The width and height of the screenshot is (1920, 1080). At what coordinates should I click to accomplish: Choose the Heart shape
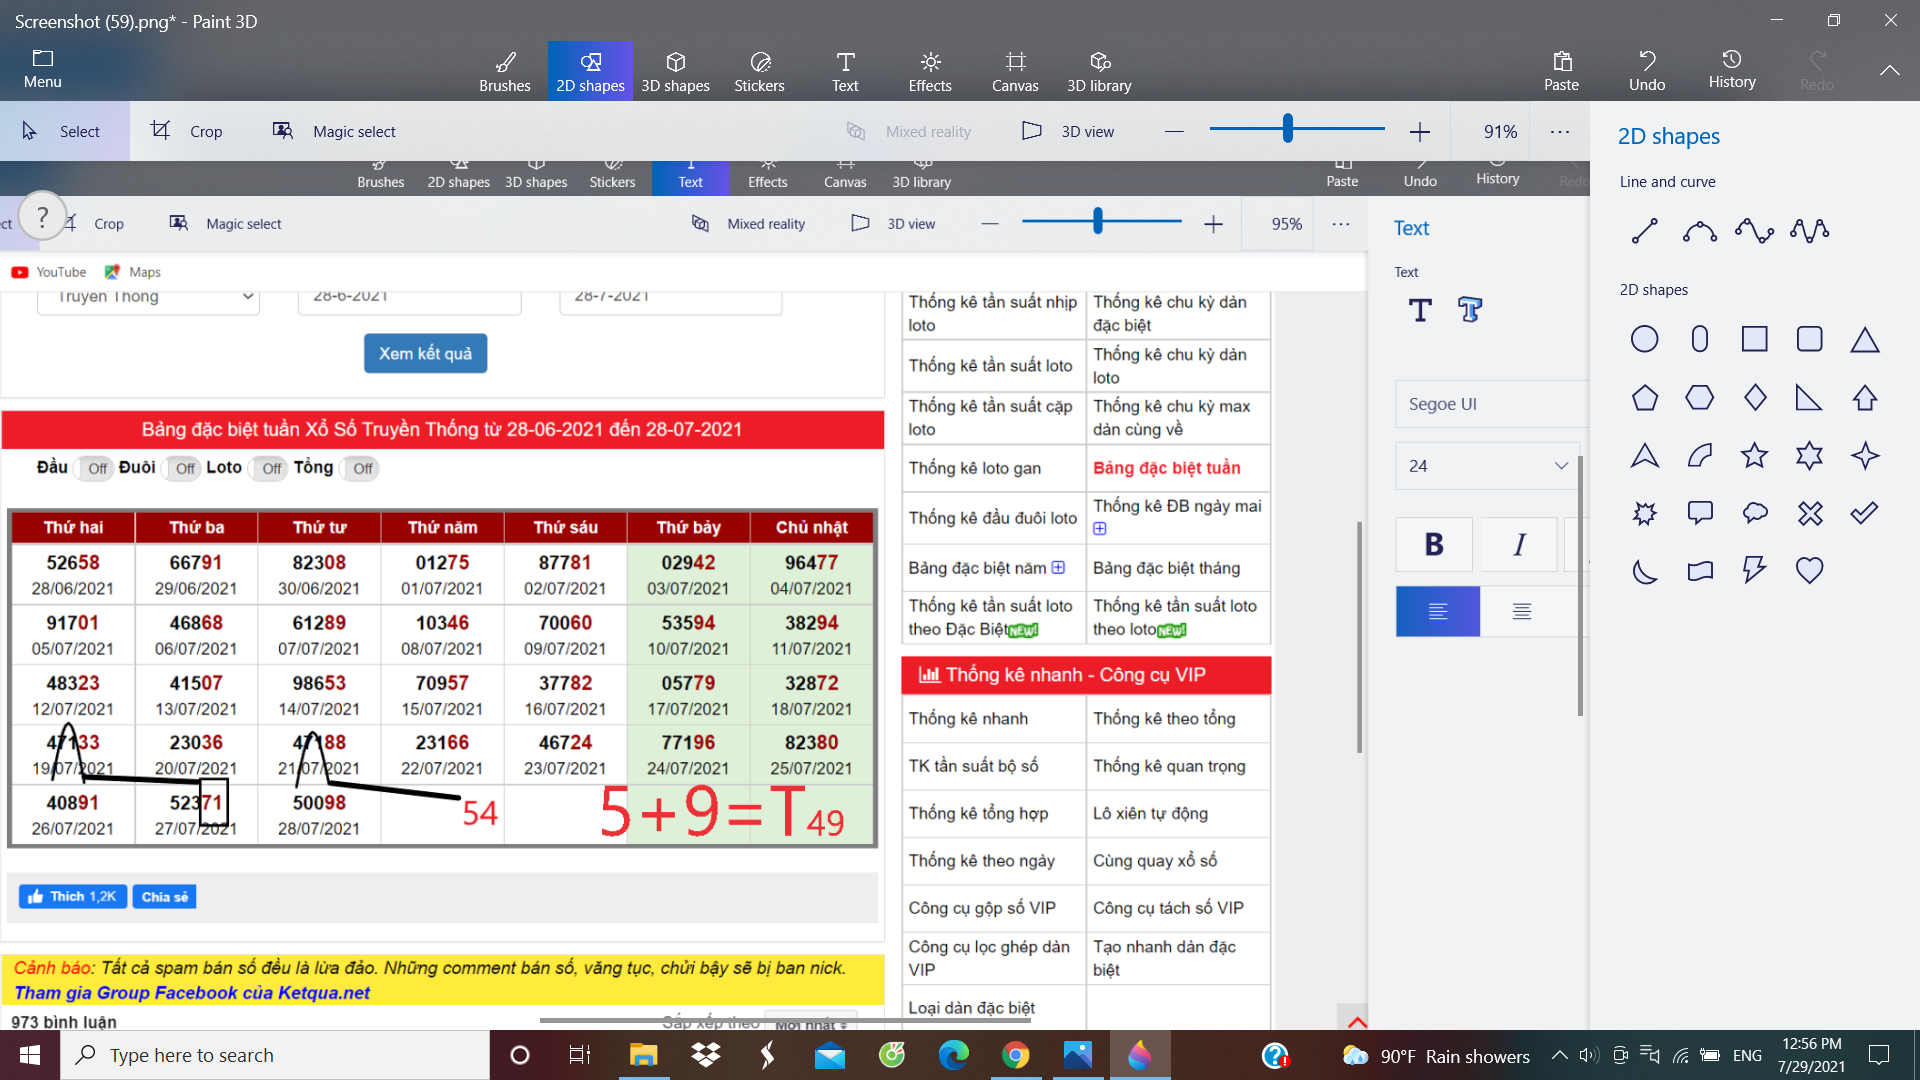1810,571
